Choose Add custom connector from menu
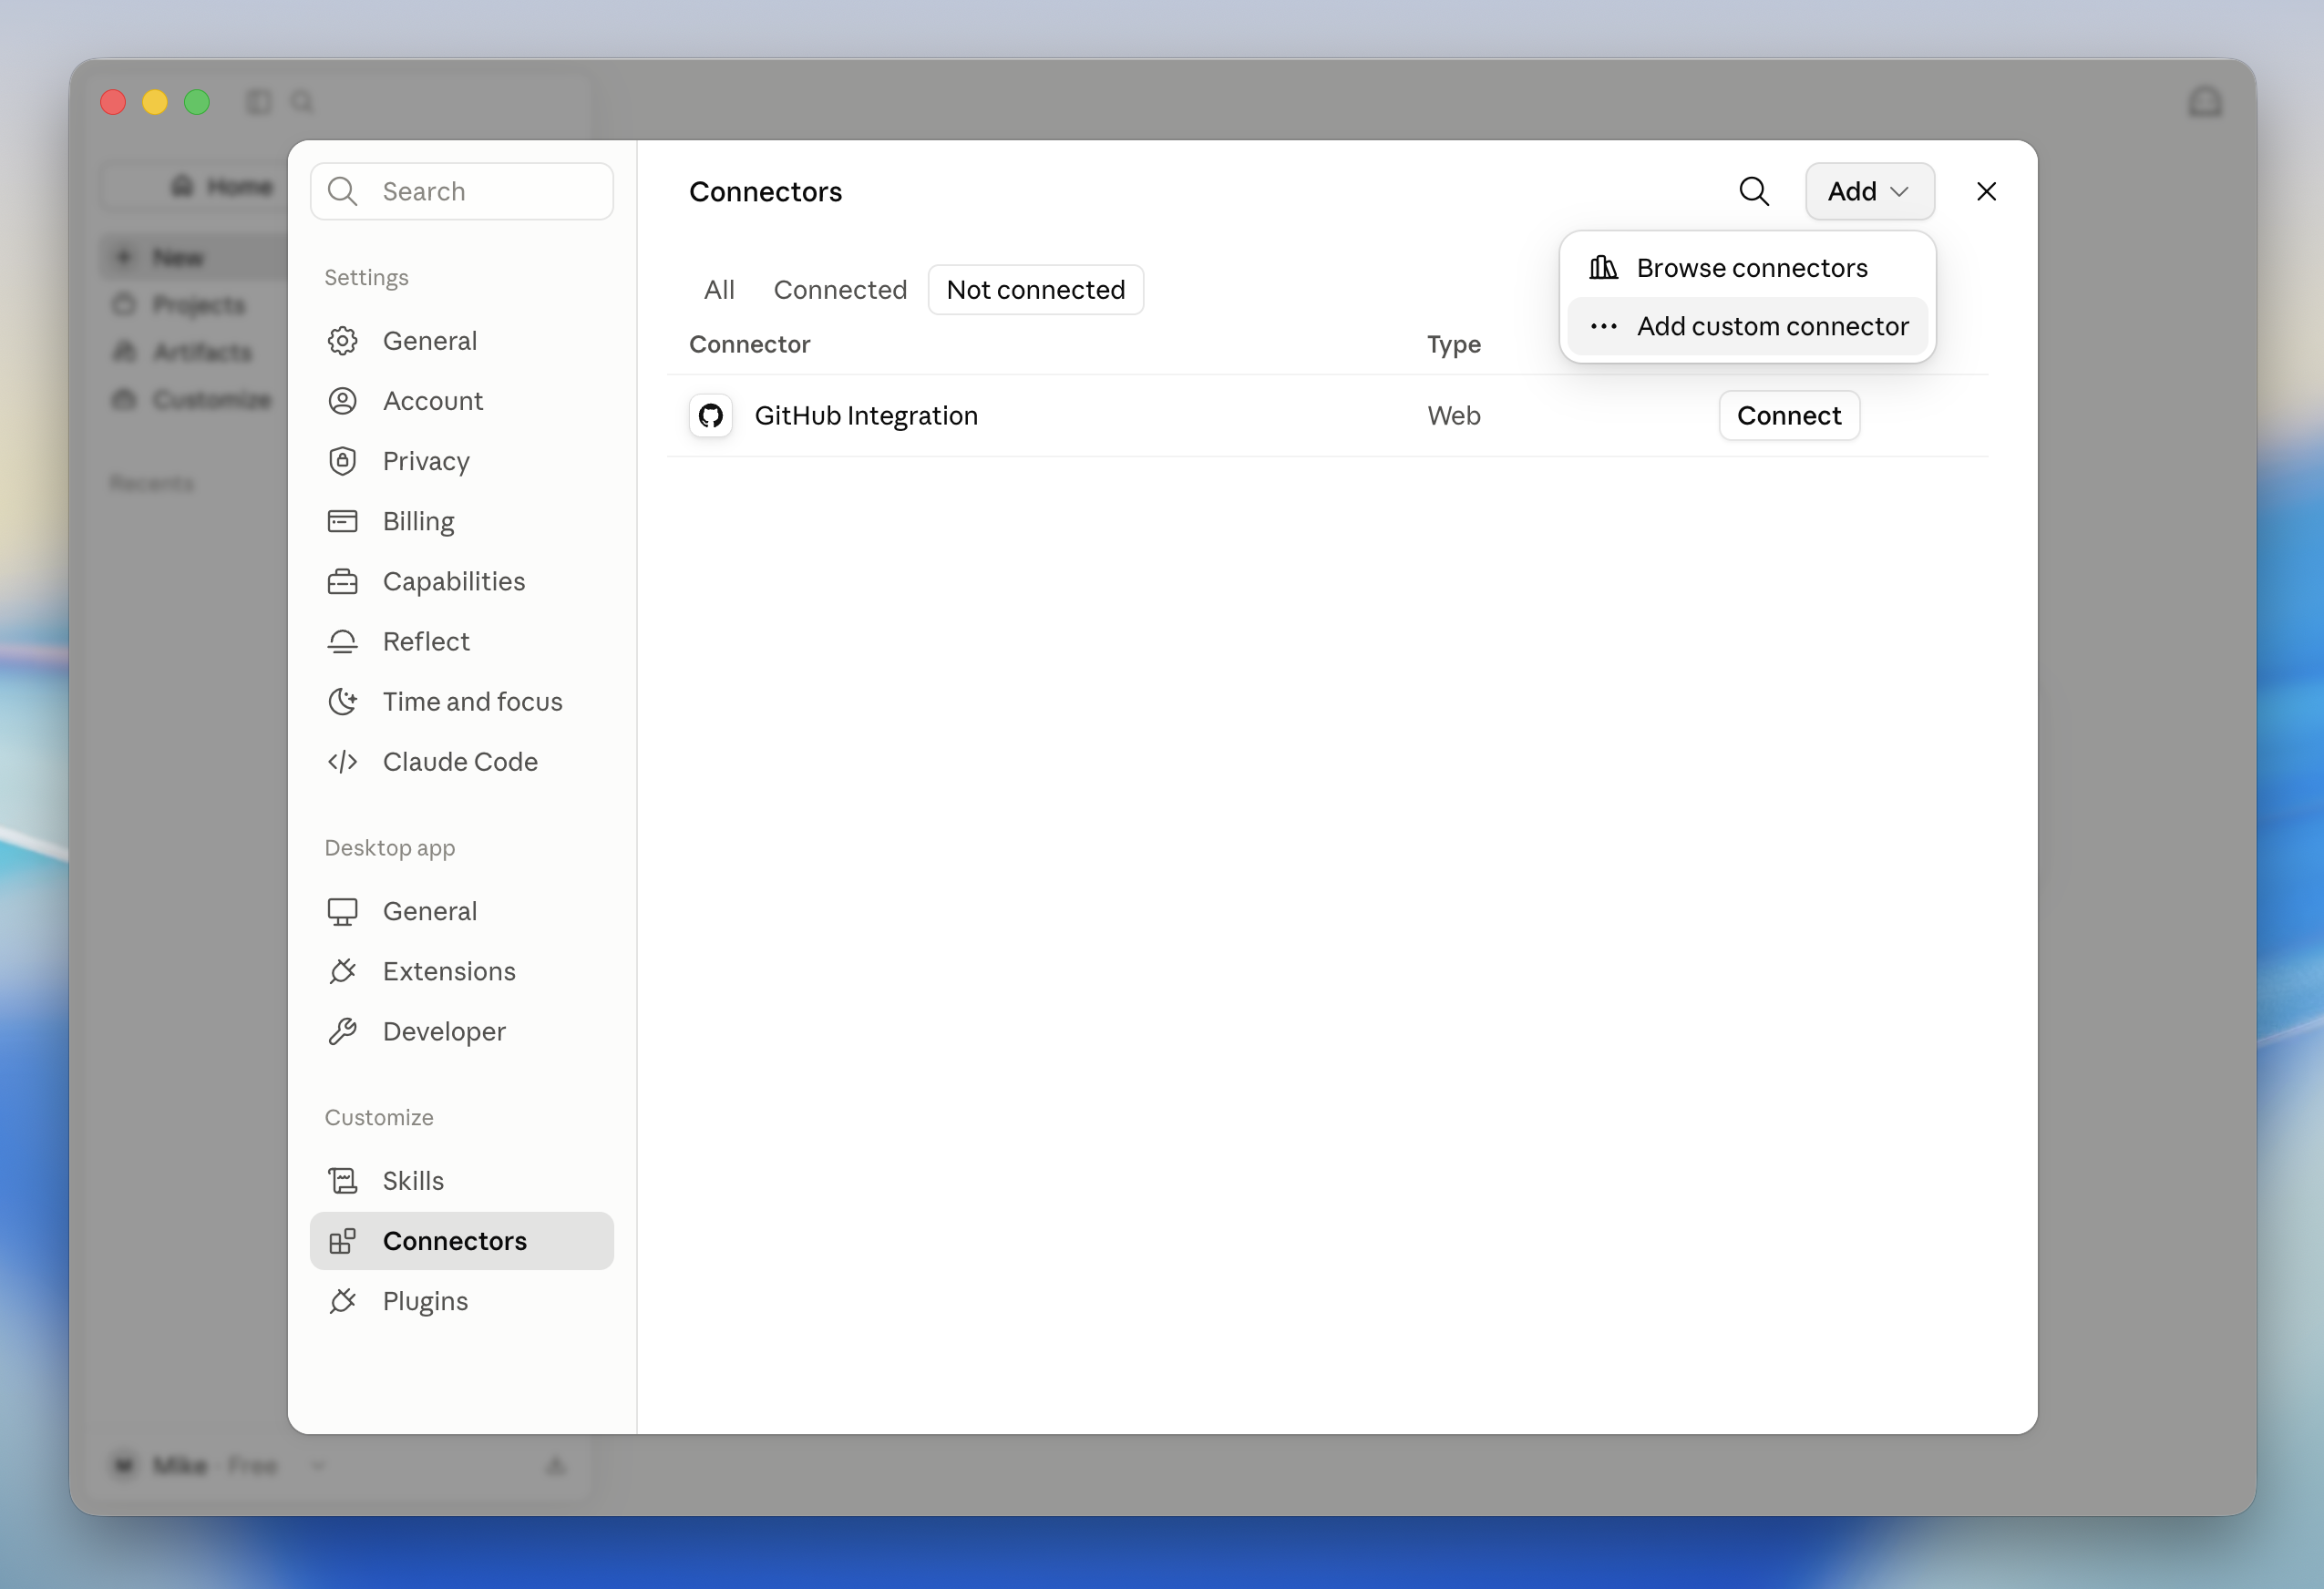This screenshot has width=2324, height=1589. [1747, 326]
